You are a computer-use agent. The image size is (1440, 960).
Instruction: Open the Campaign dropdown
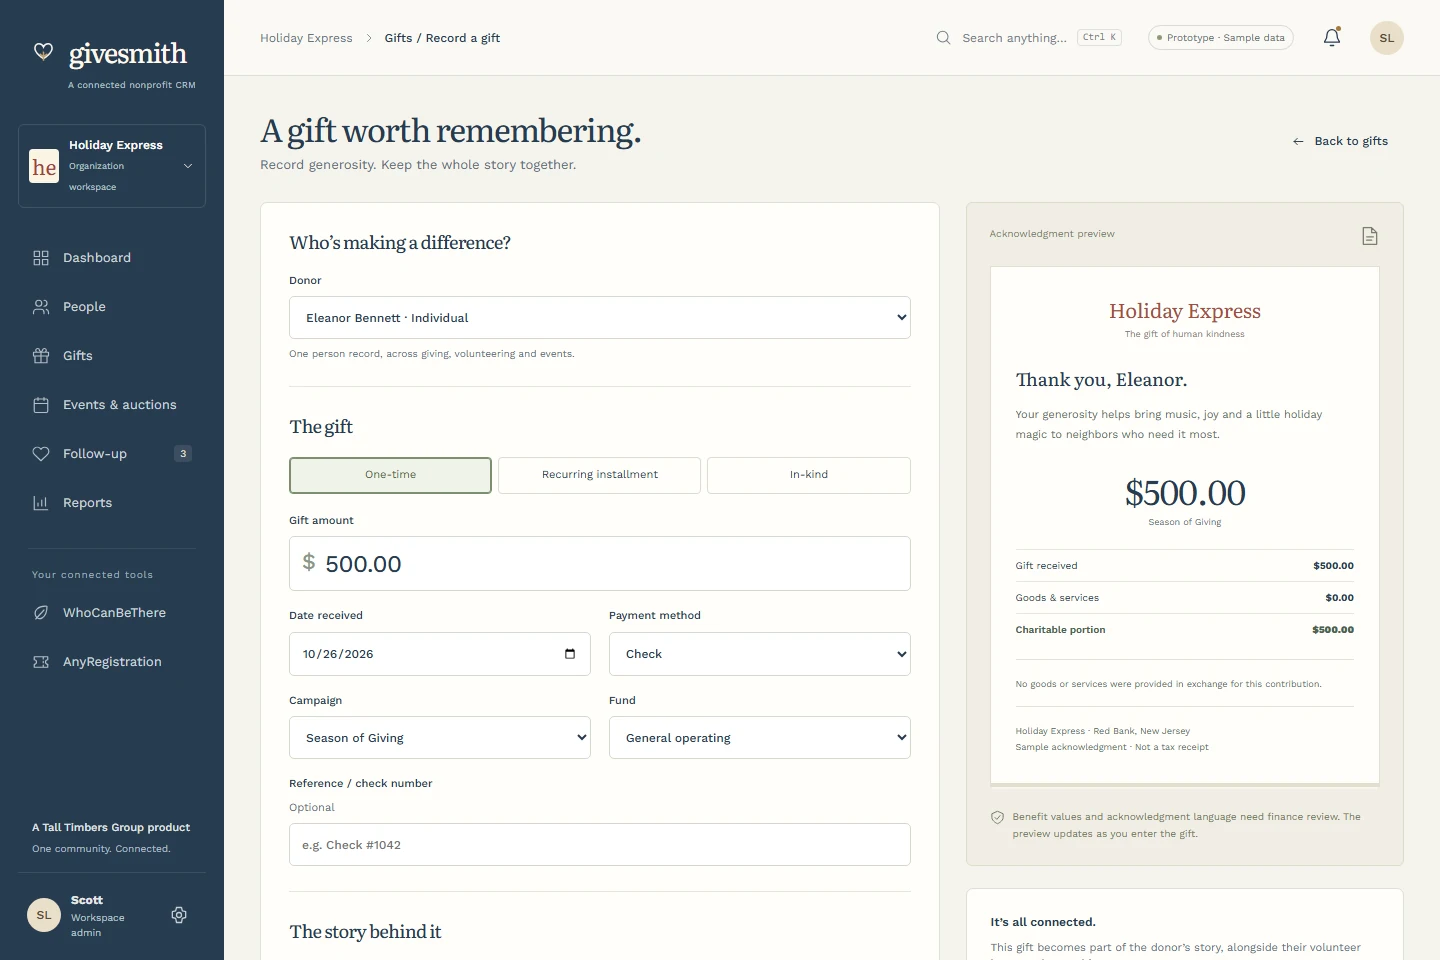click(x=440, y=738)
